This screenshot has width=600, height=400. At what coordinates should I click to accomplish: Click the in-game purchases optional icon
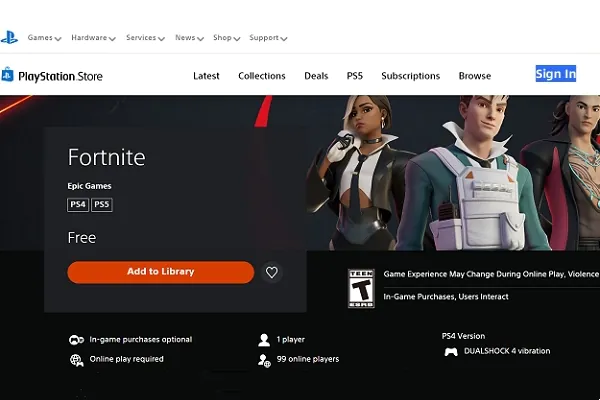click(76, 340)
